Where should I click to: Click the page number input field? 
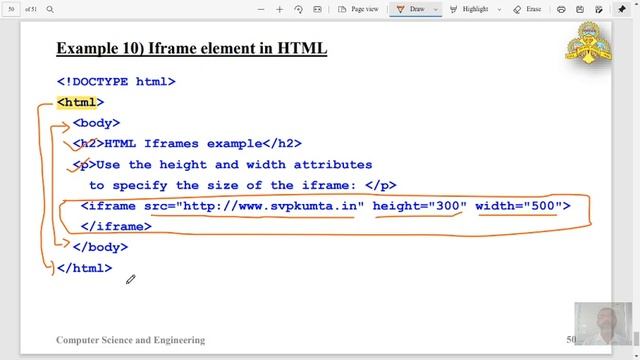(11, 9)
